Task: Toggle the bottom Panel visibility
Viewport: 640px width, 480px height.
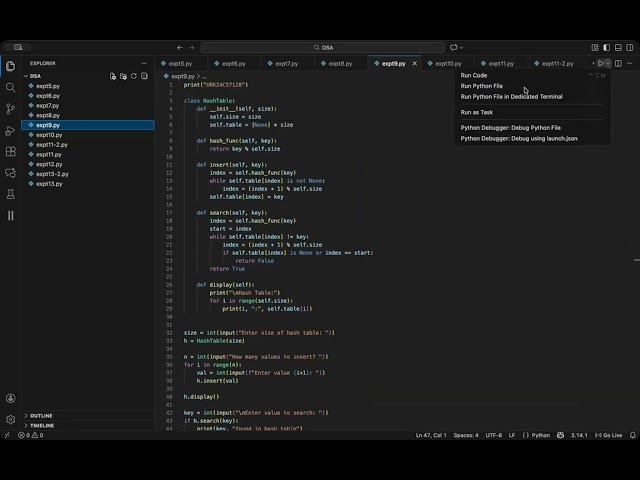Action: (x=618, y=48)
